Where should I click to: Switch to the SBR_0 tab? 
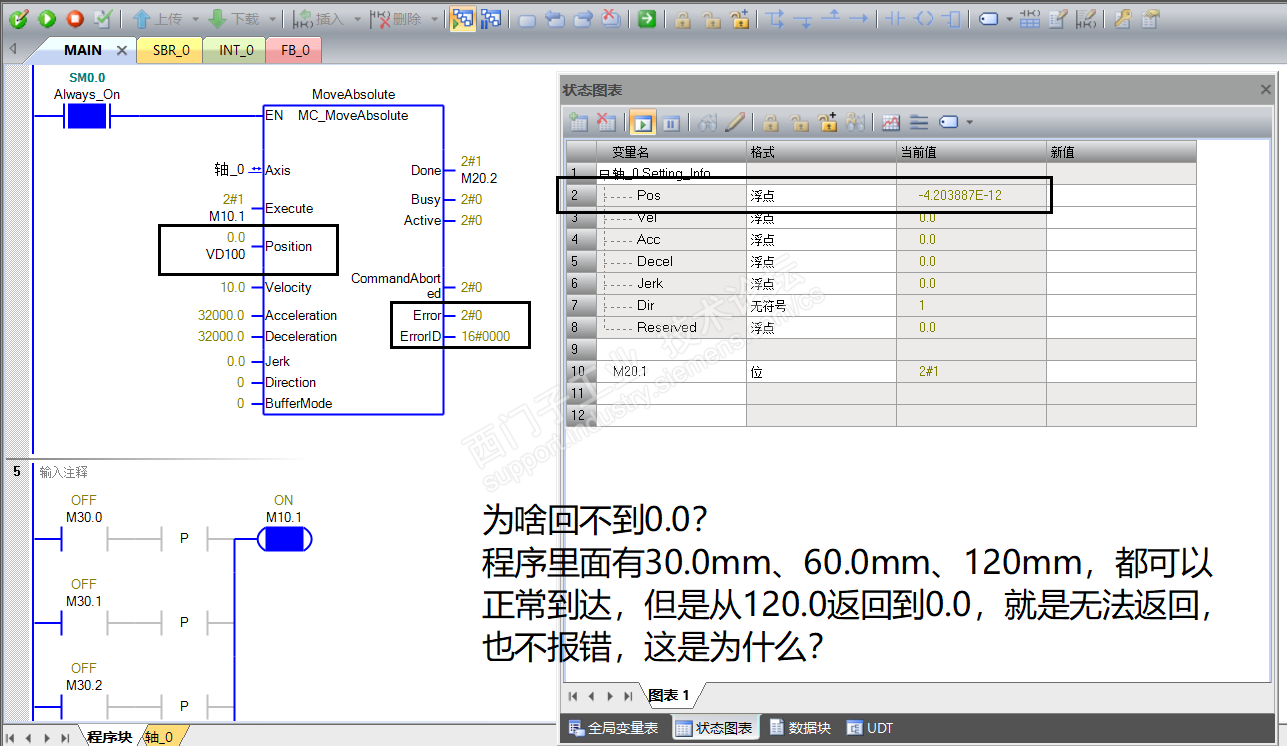coord(171,50)
